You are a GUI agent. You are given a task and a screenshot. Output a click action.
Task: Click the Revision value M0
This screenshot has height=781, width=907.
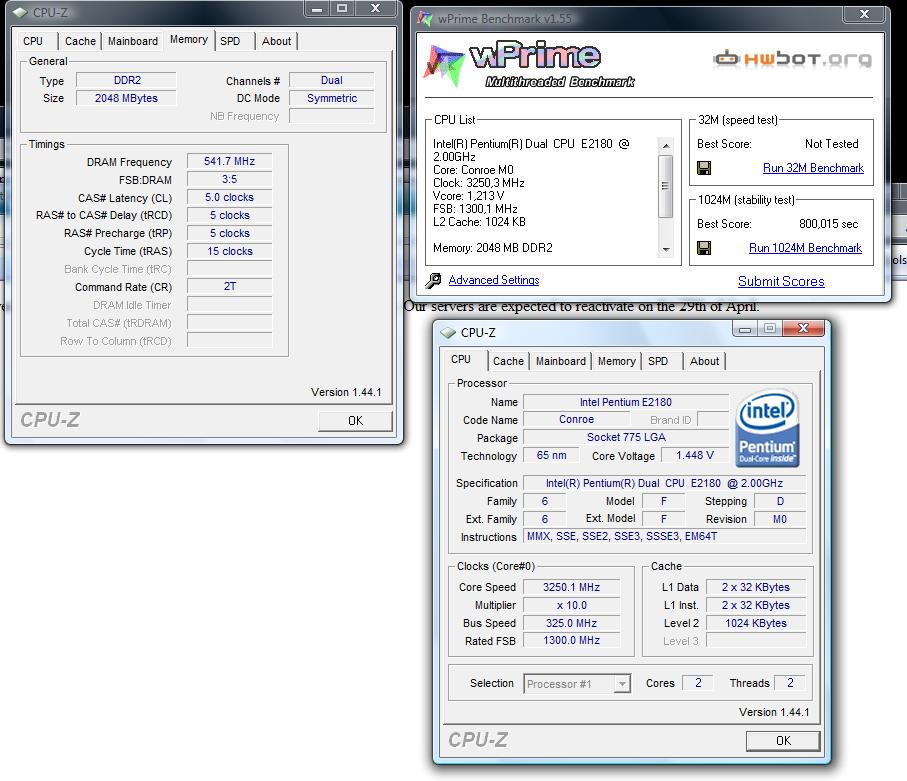point(780,519)
